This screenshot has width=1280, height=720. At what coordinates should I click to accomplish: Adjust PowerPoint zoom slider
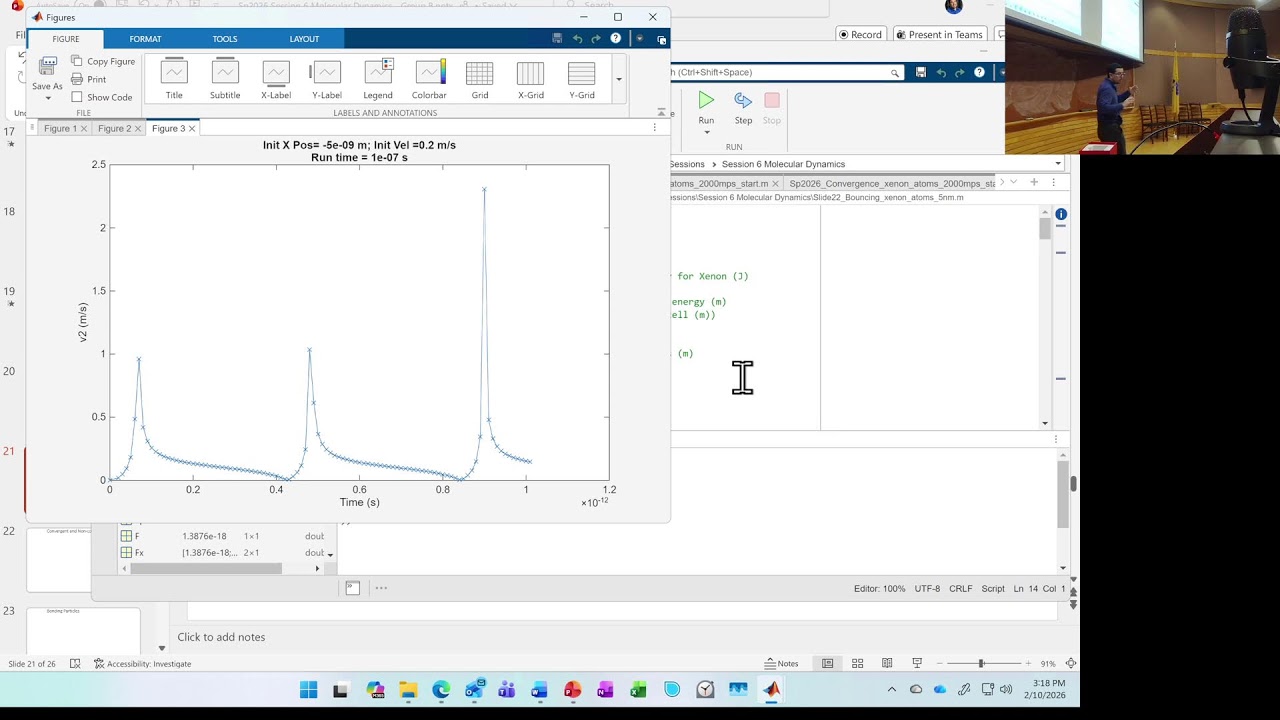[981, 663]
